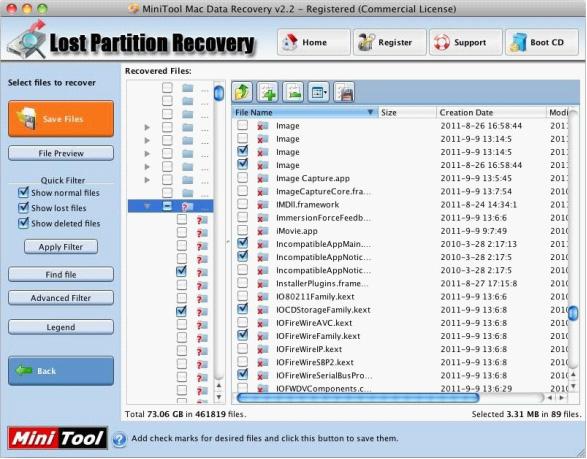587x459 pixels.
Task: Click the tree panel vertical scrollbar thumb
Action: coord(219,93)
